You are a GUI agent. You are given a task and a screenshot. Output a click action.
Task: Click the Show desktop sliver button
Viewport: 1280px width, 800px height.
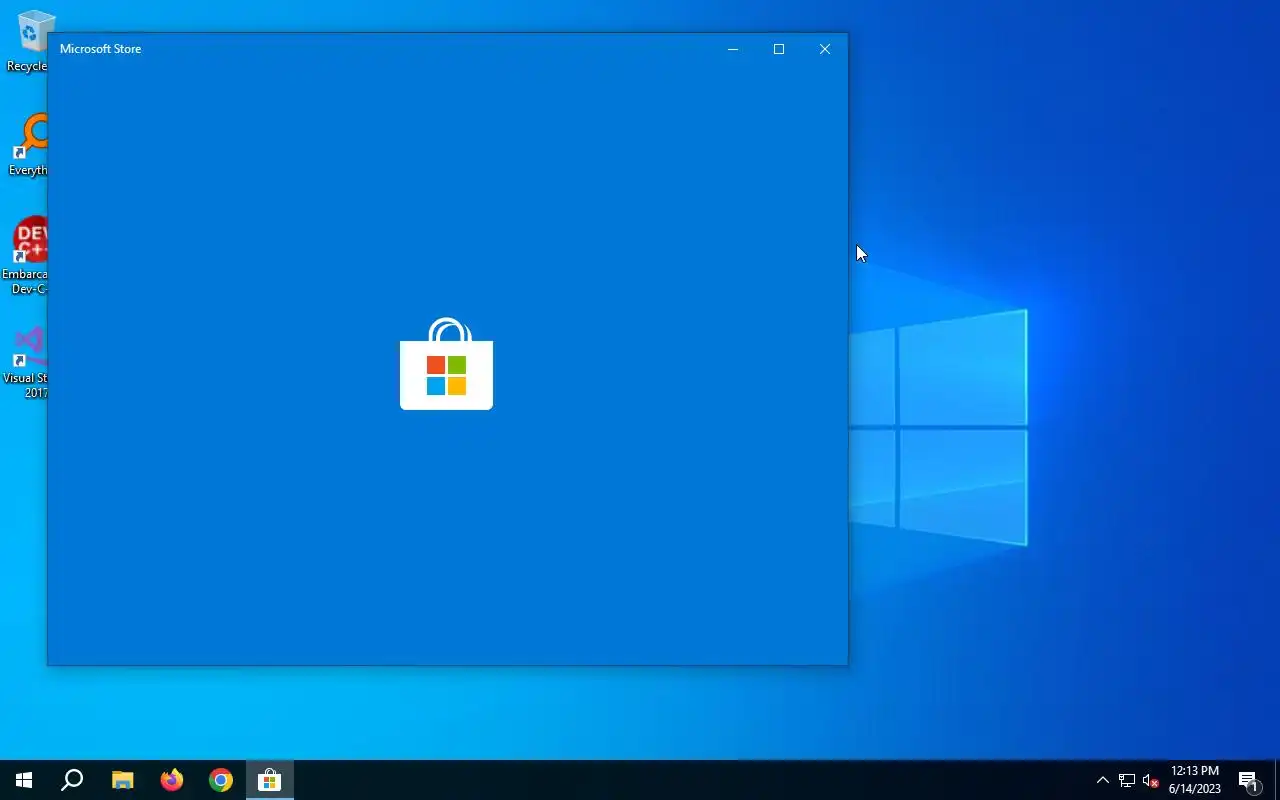[1277, 780]
